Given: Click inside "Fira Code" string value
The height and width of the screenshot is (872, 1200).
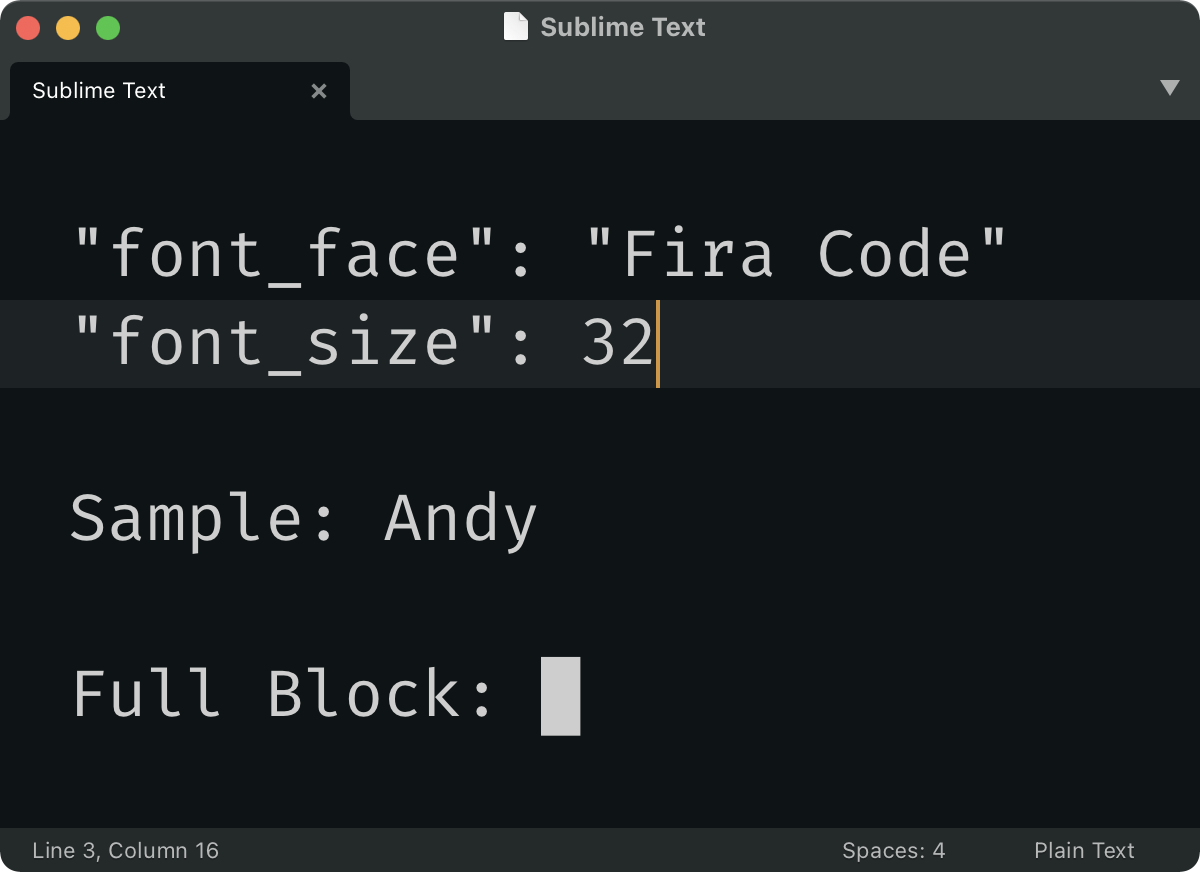Looking at the screenshot, I should [x=795, y=254].
